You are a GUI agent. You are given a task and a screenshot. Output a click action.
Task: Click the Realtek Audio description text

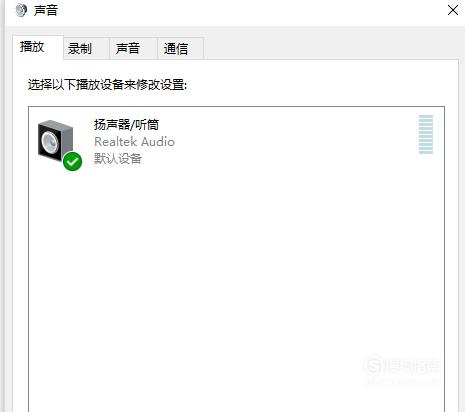tap(134, 142)
